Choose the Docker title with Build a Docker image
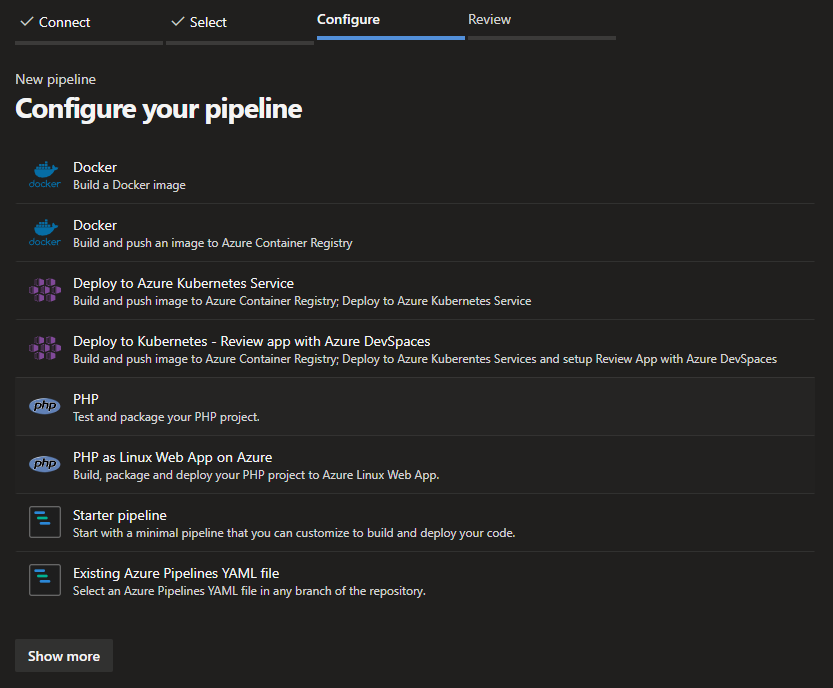The image size is (833, 688). (x=95, y=167)
